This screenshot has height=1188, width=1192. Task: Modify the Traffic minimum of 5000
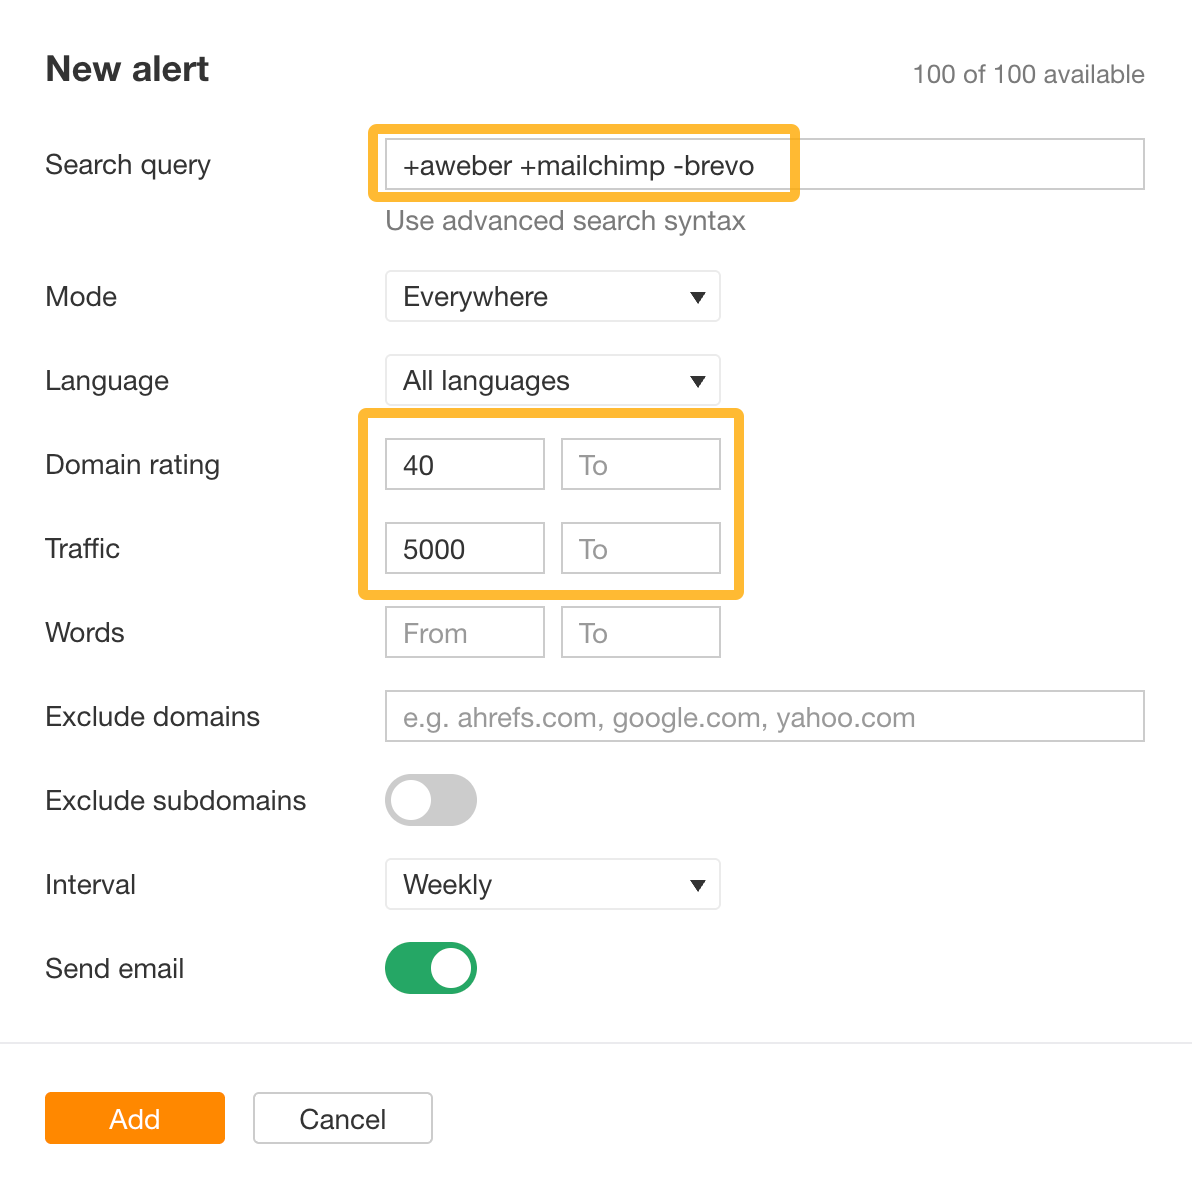[x=464, y=548]
